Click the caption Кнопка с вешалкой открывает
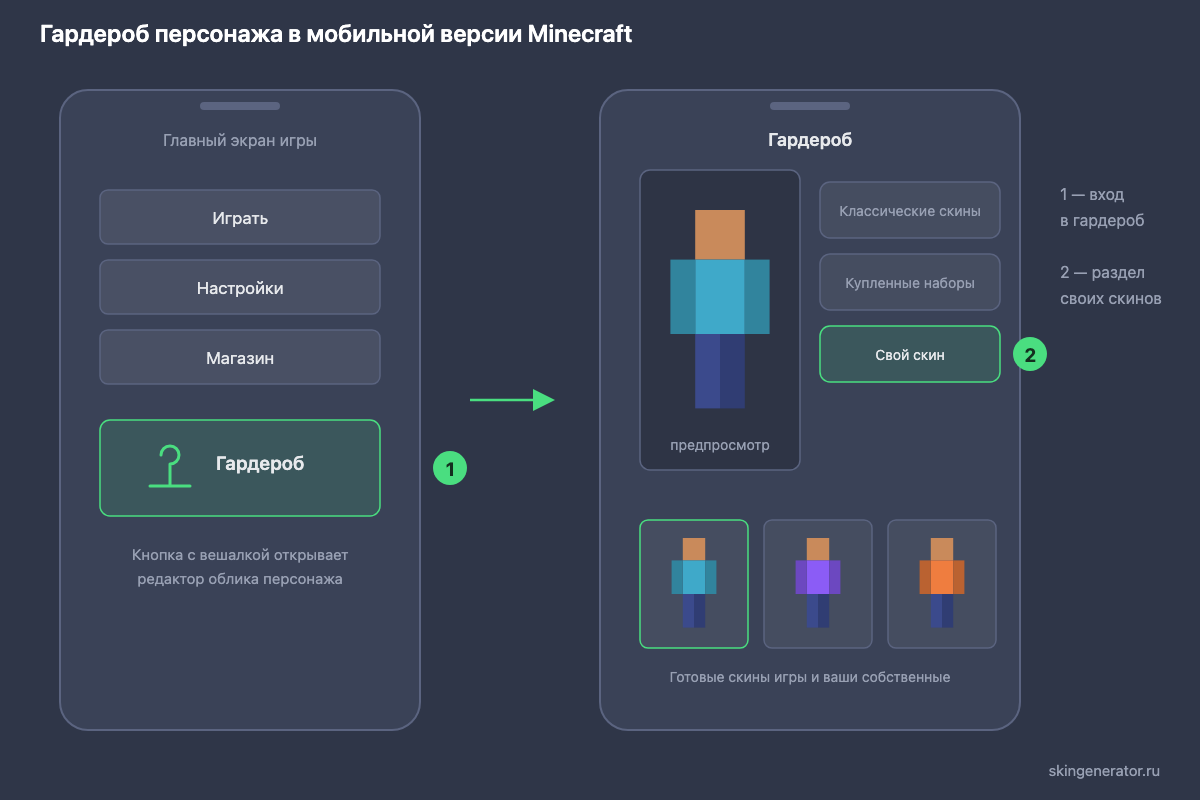The width and height of the screenshot is (1200, 800). pos(240,555)
